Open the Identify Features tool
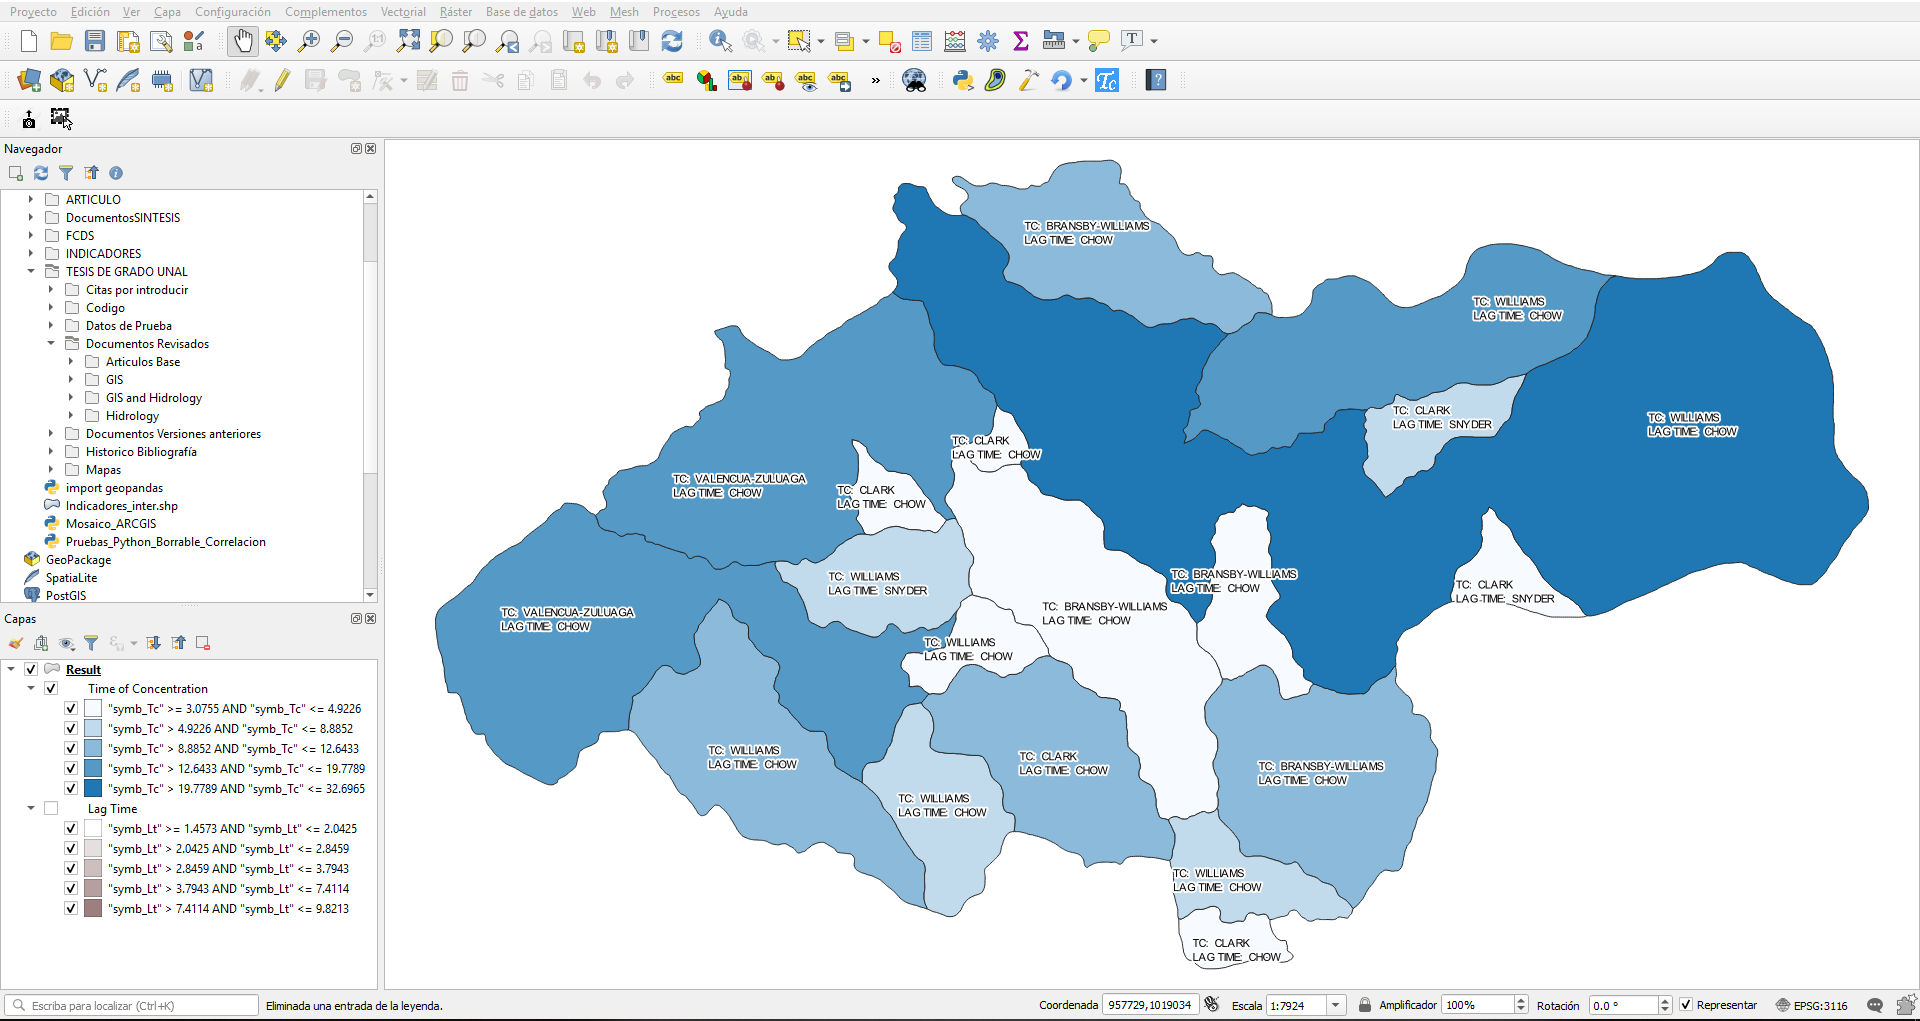Viewport: 1920px width, 1021px height. coord(720,41)
